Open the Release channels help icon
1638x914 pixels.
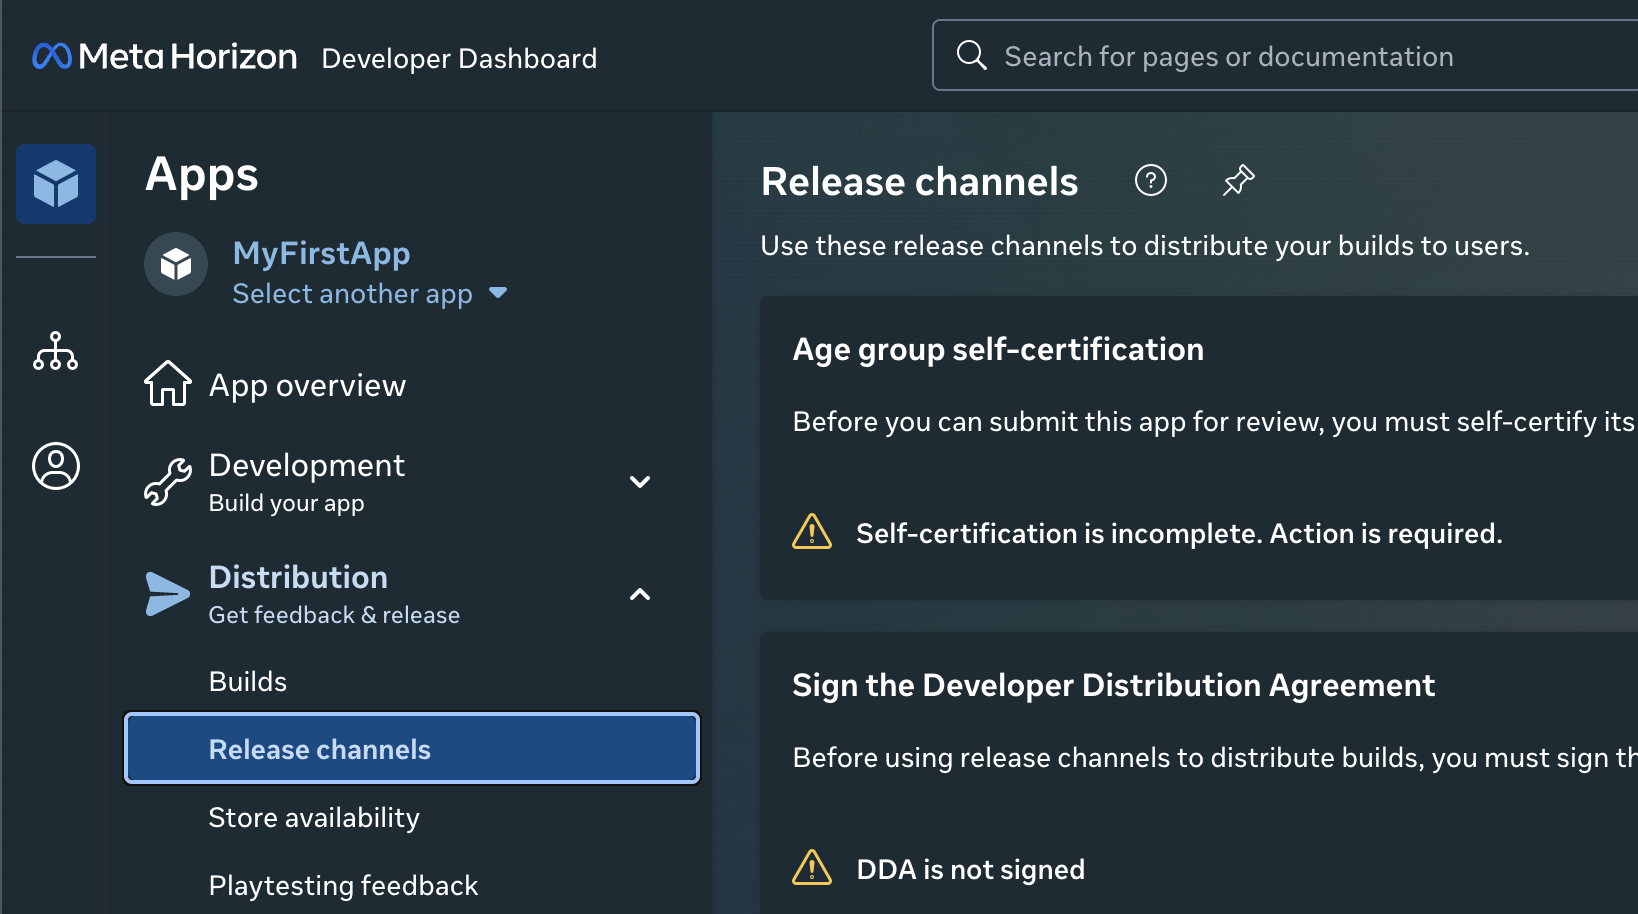click(x=1151, y=180)
